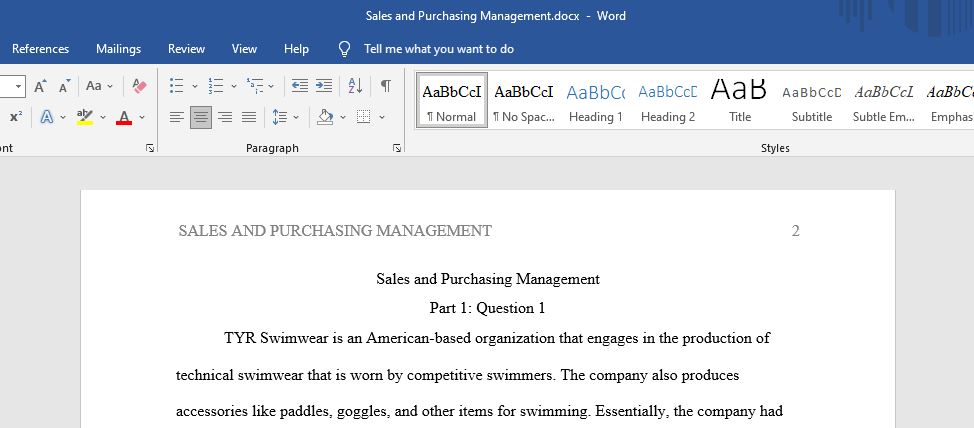Justify paragraph text

(x=249, y=117)
